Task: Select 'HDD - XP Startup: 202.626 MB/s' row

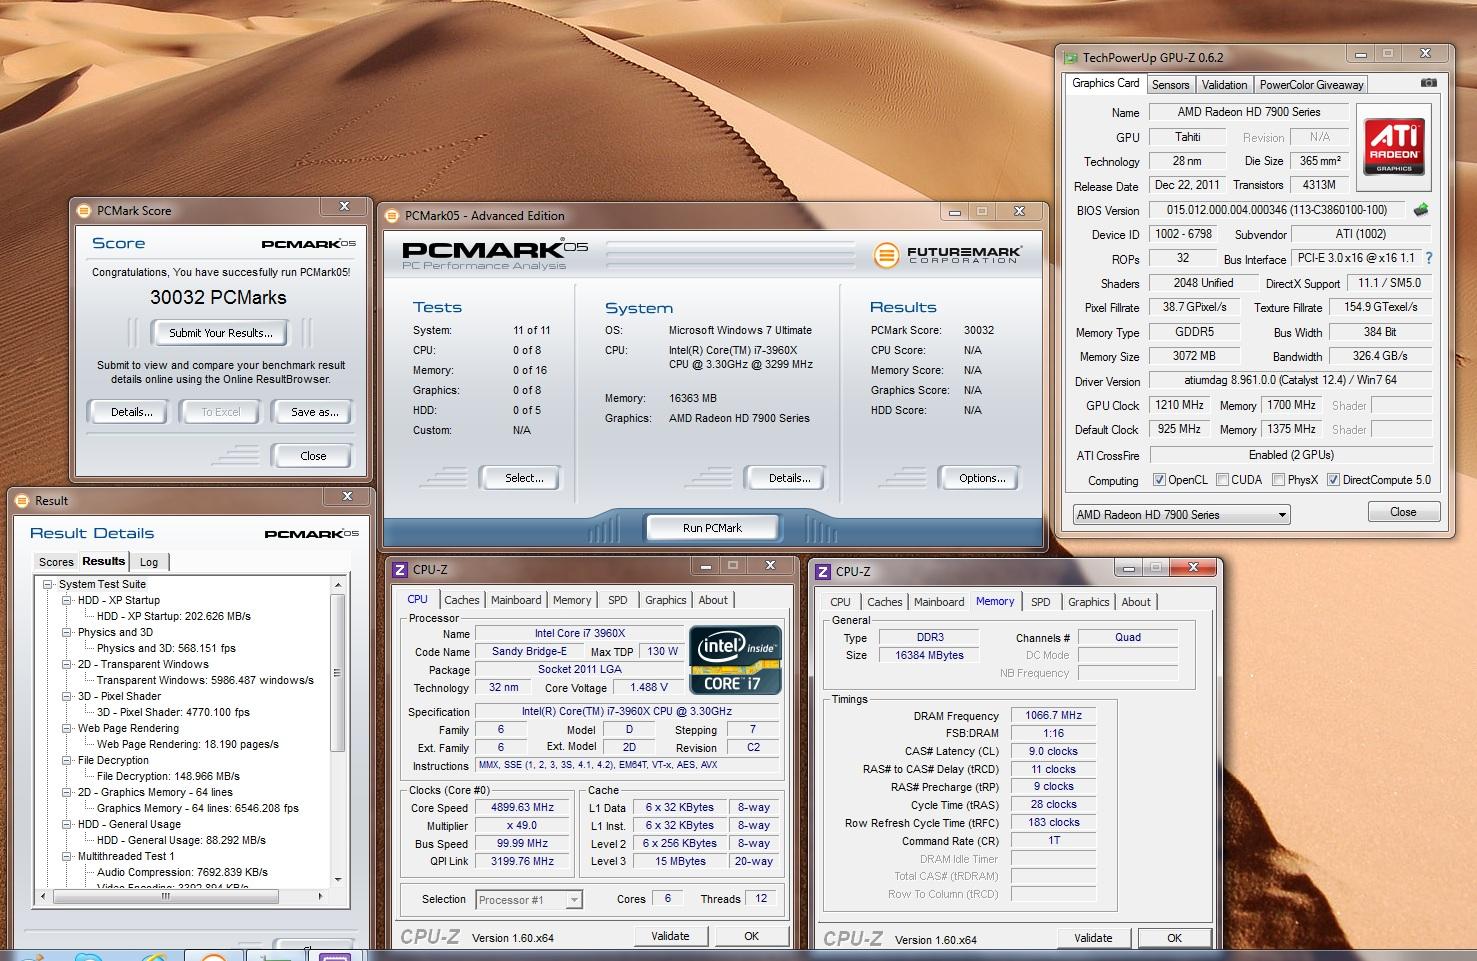Action: click(174, 616)
